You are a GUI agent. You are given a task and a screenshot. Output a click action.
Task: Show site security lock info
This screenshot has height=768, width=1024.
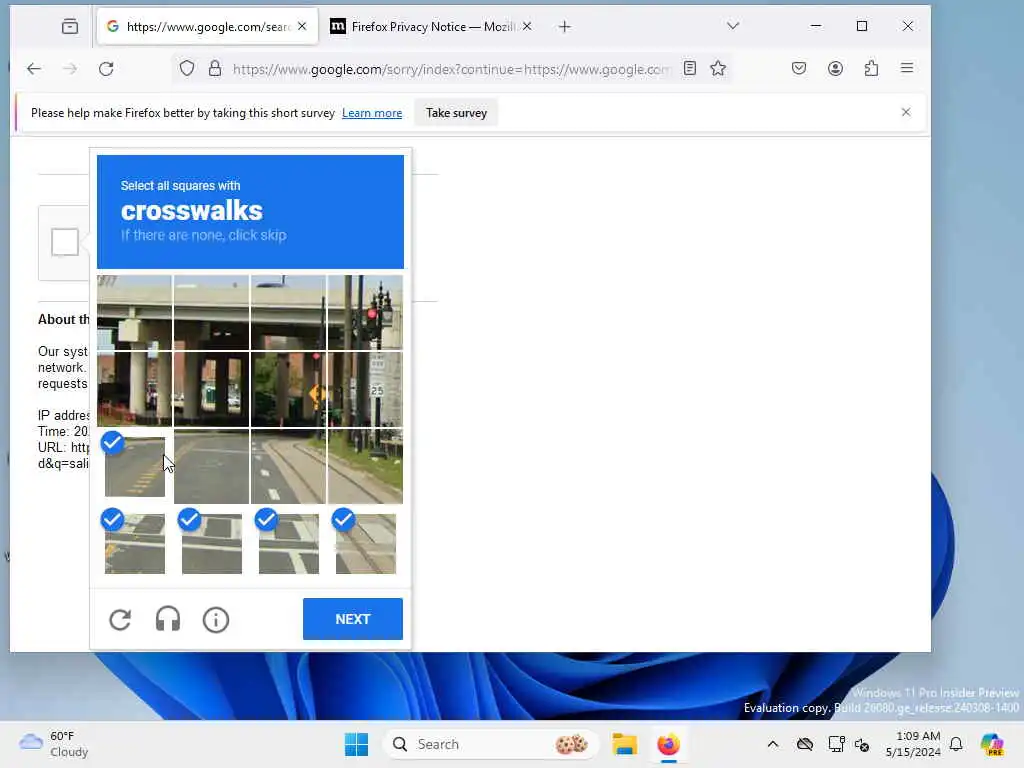pyautogui.click(x=215, y=69)
